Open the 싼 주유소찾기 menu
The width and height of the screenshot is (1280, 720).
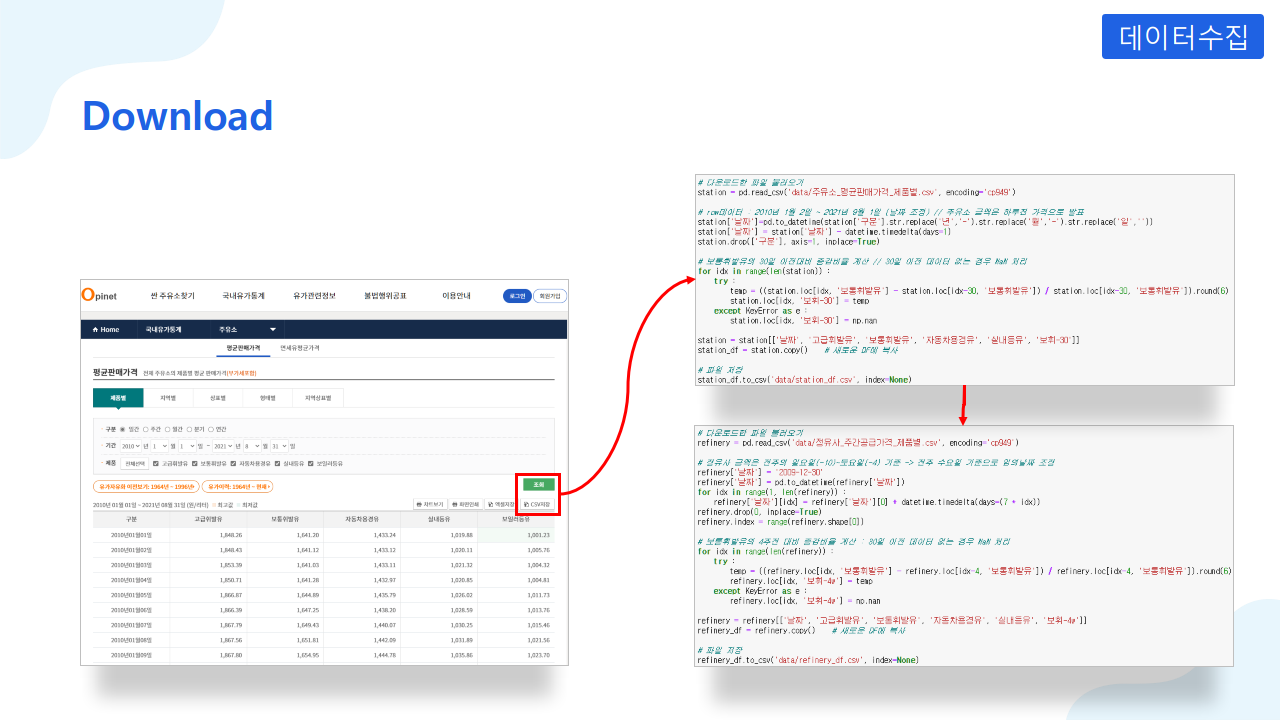point(172,296)
